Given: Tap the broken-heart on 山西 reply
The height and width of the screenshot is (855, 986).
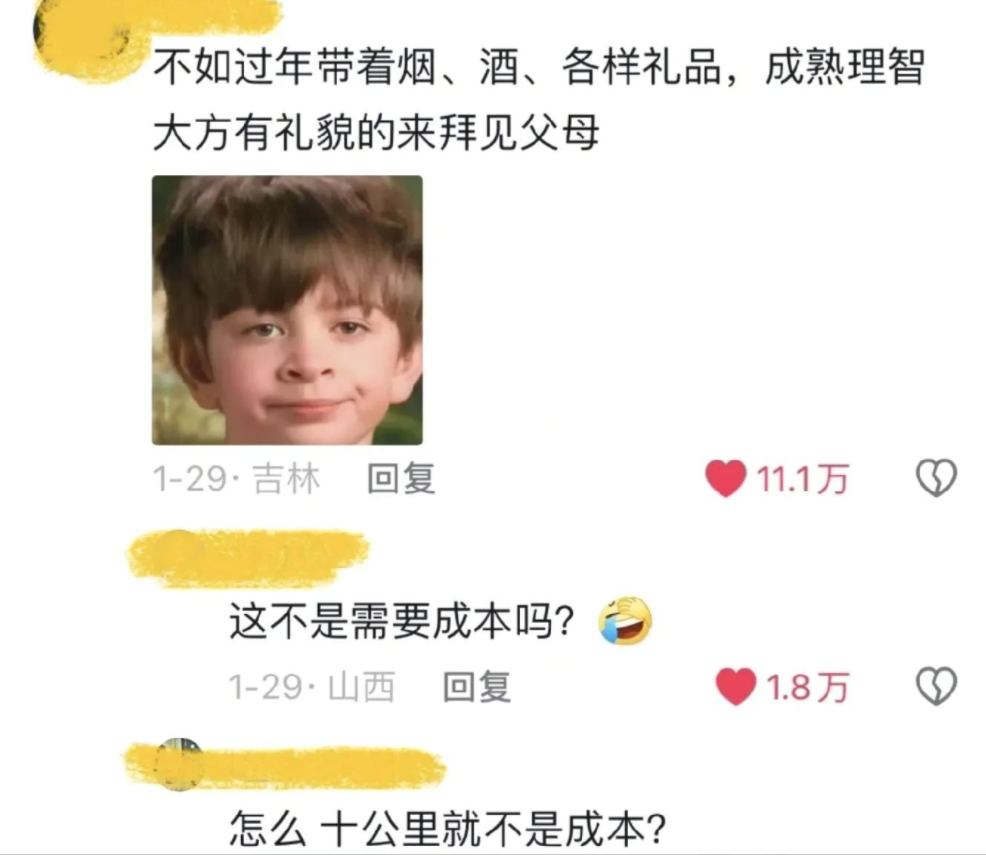Looking at the screenshot, I should (936, 687).
